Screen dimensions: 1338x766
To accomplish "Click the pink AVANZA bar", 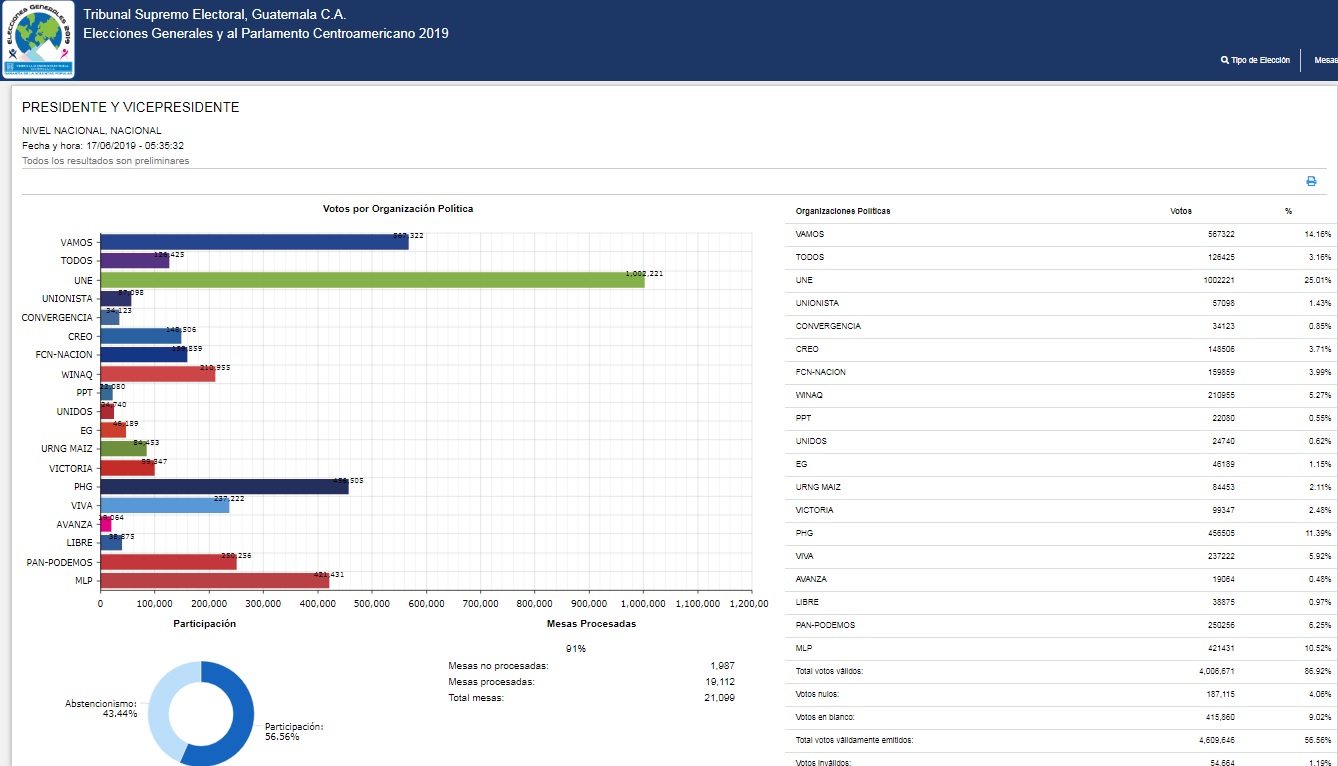I will click(x=106, y=524).
